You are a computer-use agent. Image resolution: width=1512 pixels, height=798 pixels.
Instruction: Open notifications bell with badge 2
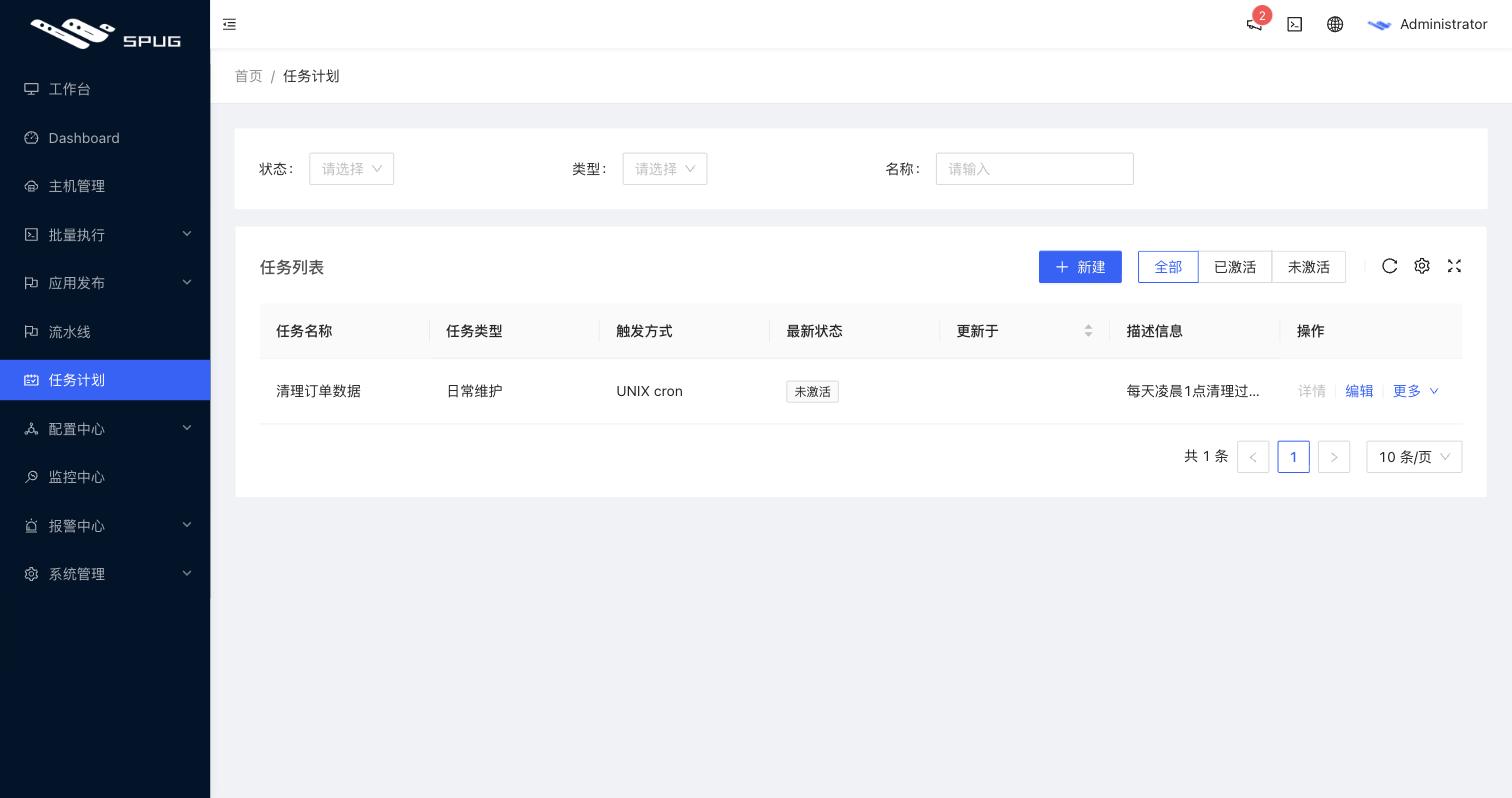coord(1254,24)
